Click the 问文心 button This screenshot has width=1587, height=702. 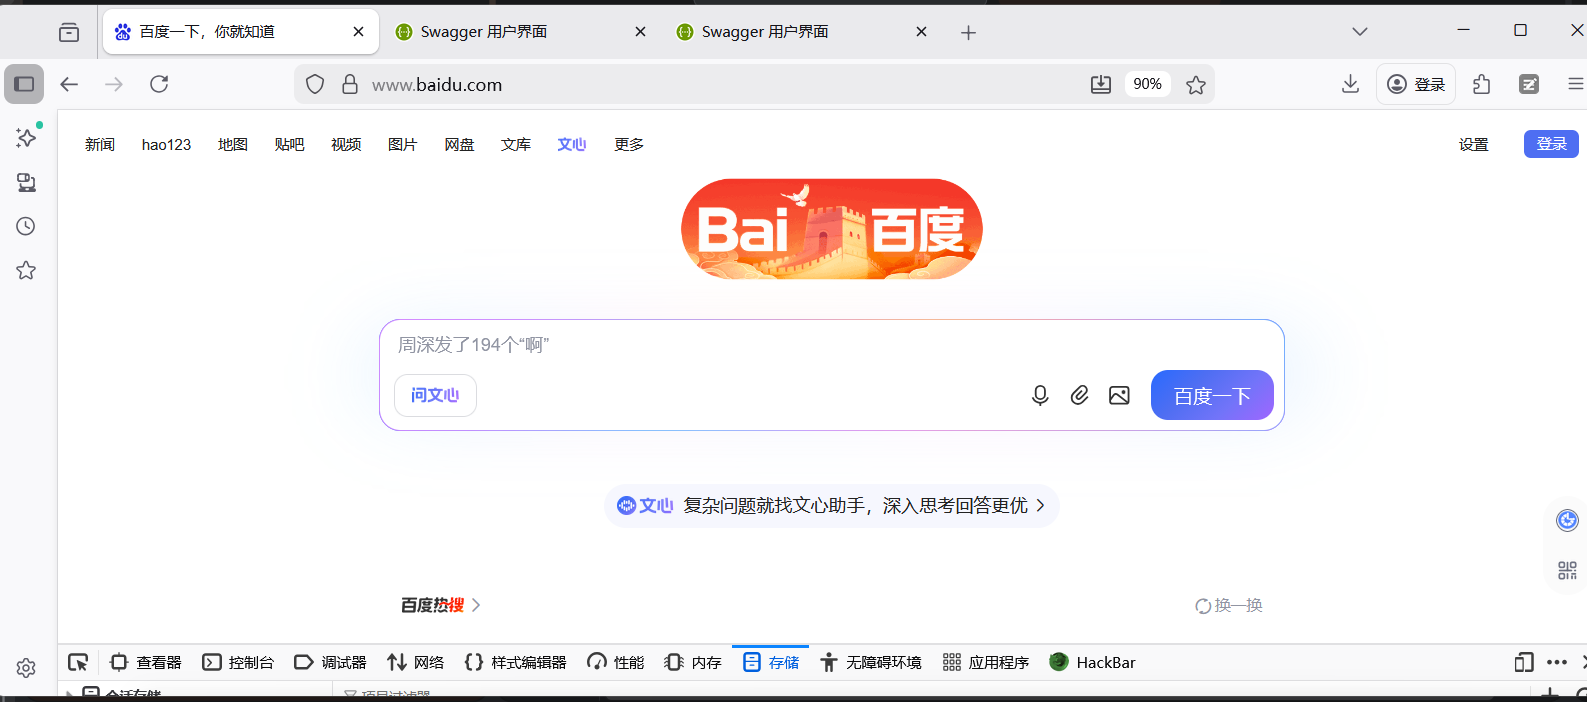(x=435, y=395)
